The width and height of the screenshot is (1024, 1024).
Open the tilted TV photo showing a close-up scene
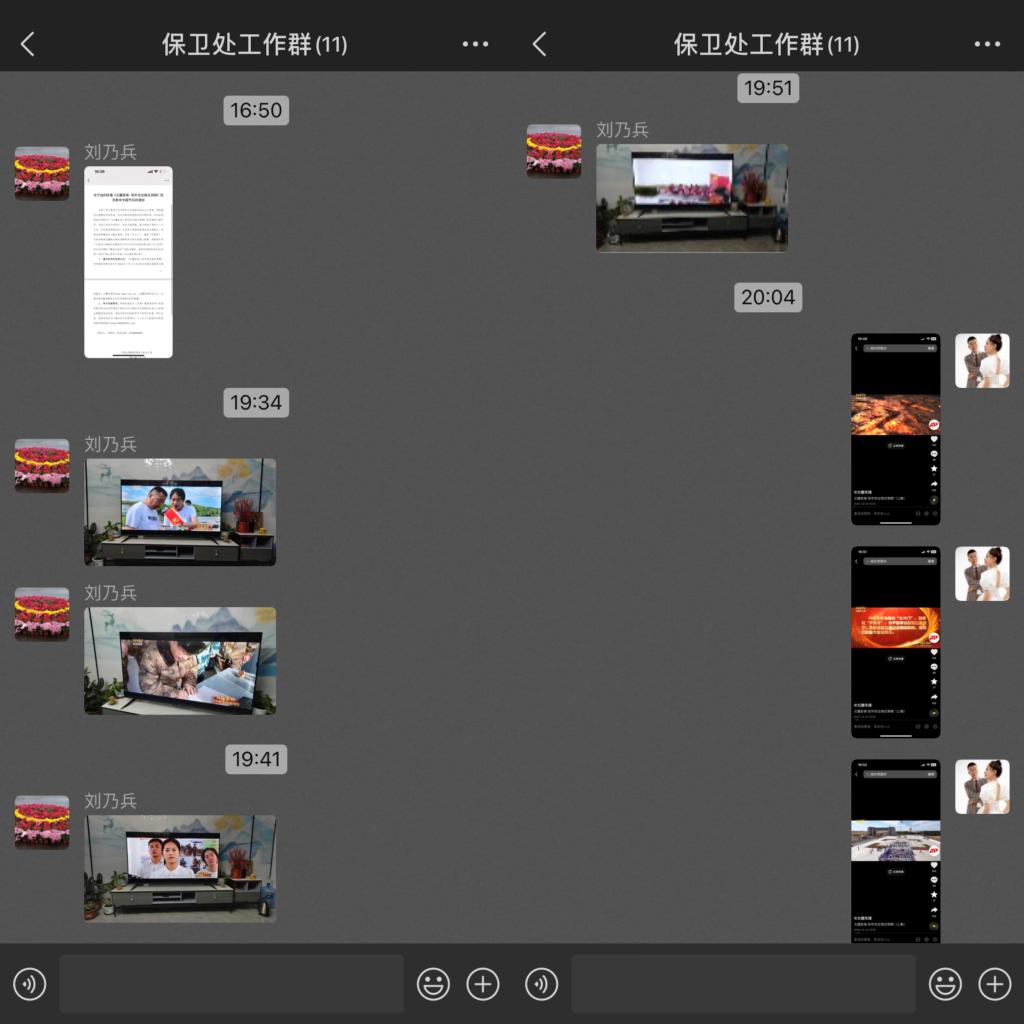(x=180, y=661)
